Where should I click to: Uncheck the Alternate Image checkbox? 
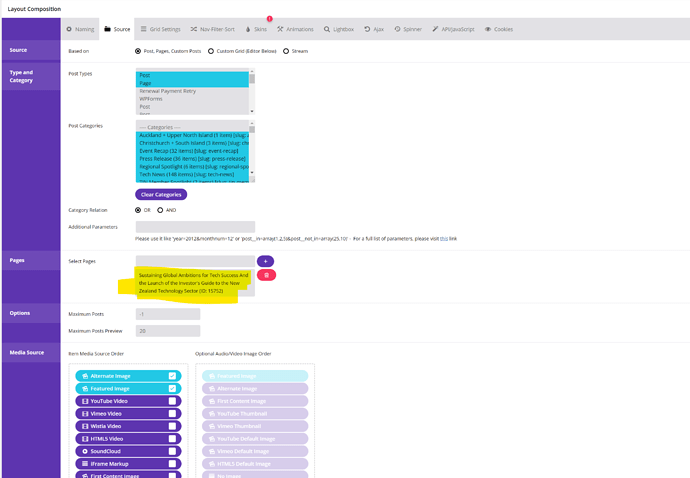(172, 376)
